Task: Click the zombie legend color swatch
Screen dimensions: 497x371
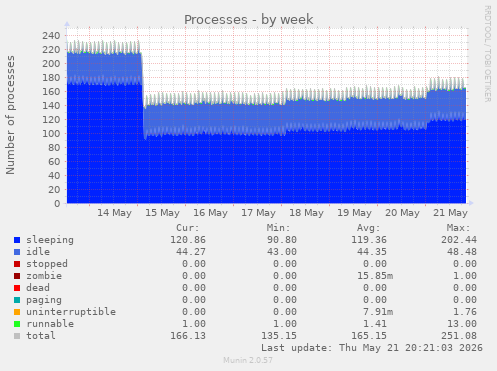Action: [17, 276]
